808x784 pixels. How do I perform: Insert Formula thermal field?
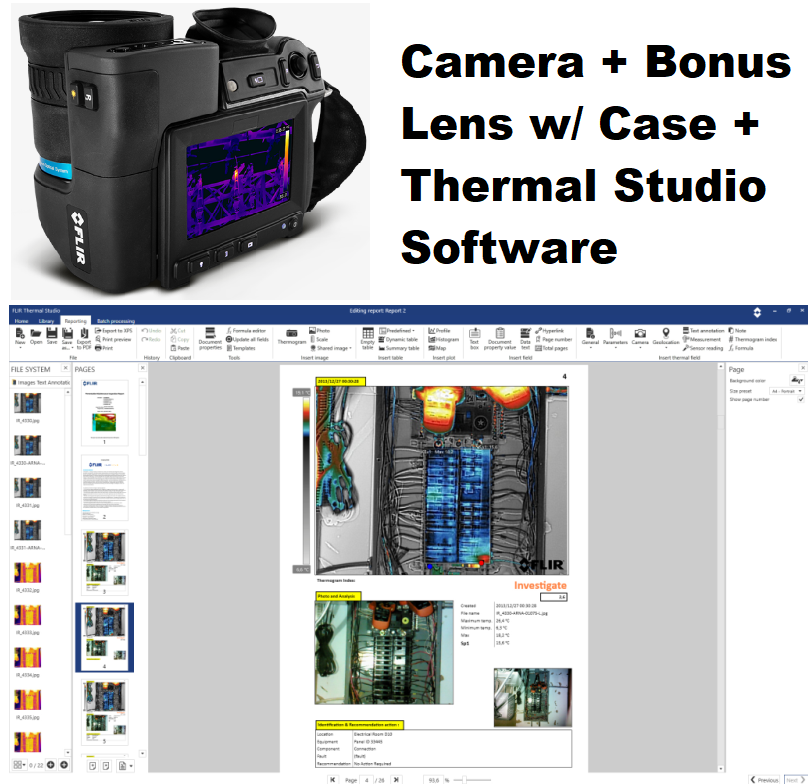coord(741,348)
